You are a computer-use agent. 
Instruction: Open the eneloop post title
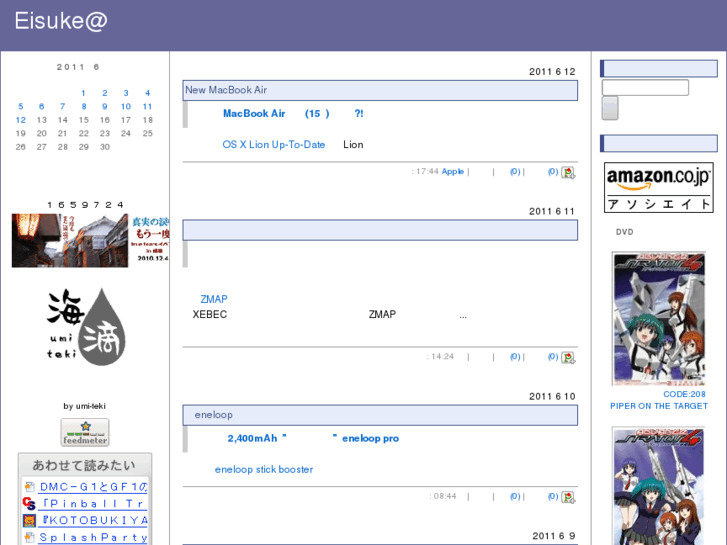coord(213,415)
